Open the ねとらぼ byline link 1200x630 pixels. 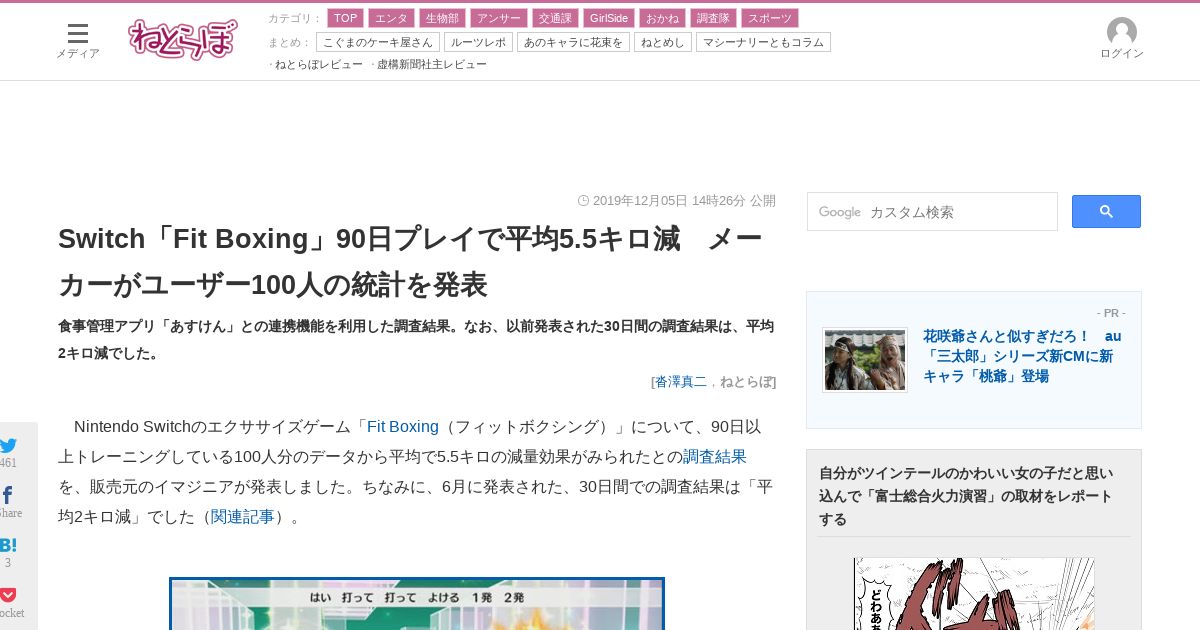[x=746, y=381]
